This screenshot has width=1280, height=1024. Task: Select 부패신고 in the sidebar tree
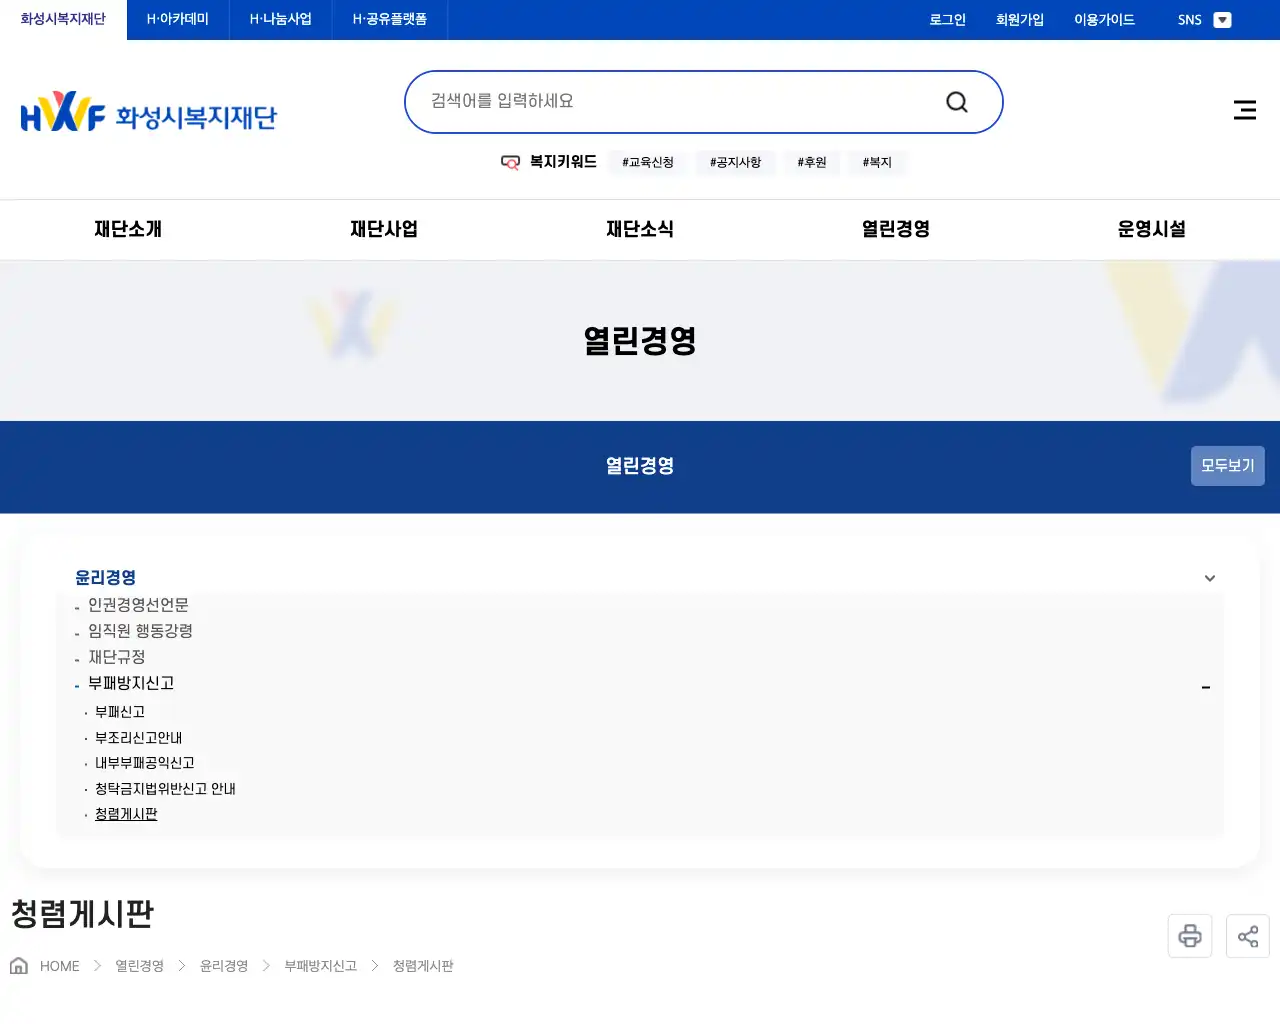119,711
